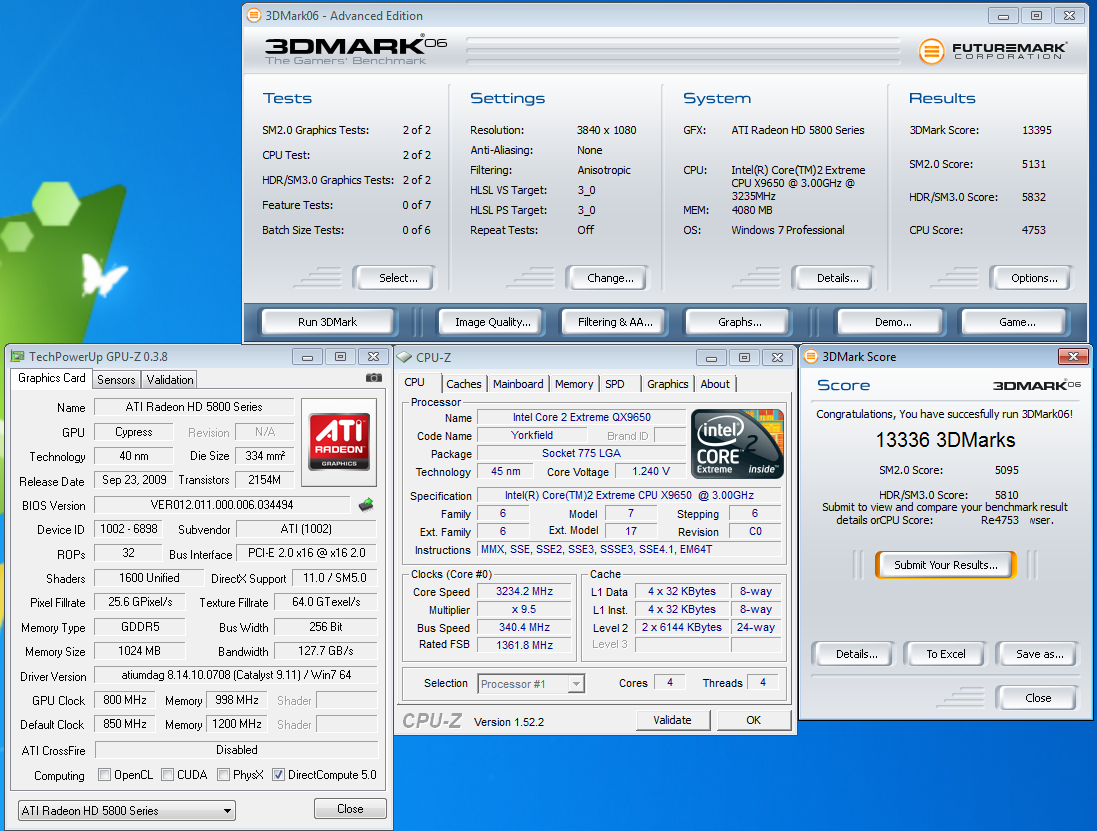Open the ATI Radeon HD 5800 Series dropdown
This screenshot has width=1097, height=831.
pyautogui.click(x=127, y=811)
